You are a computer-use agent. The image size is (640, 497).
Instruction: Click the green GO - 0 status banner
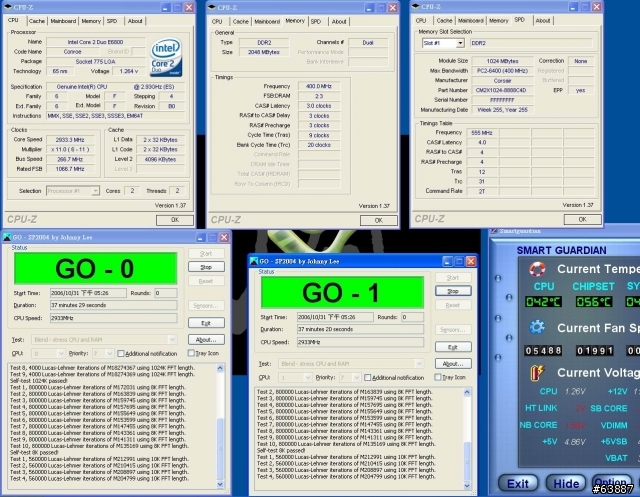click(96, 268)
